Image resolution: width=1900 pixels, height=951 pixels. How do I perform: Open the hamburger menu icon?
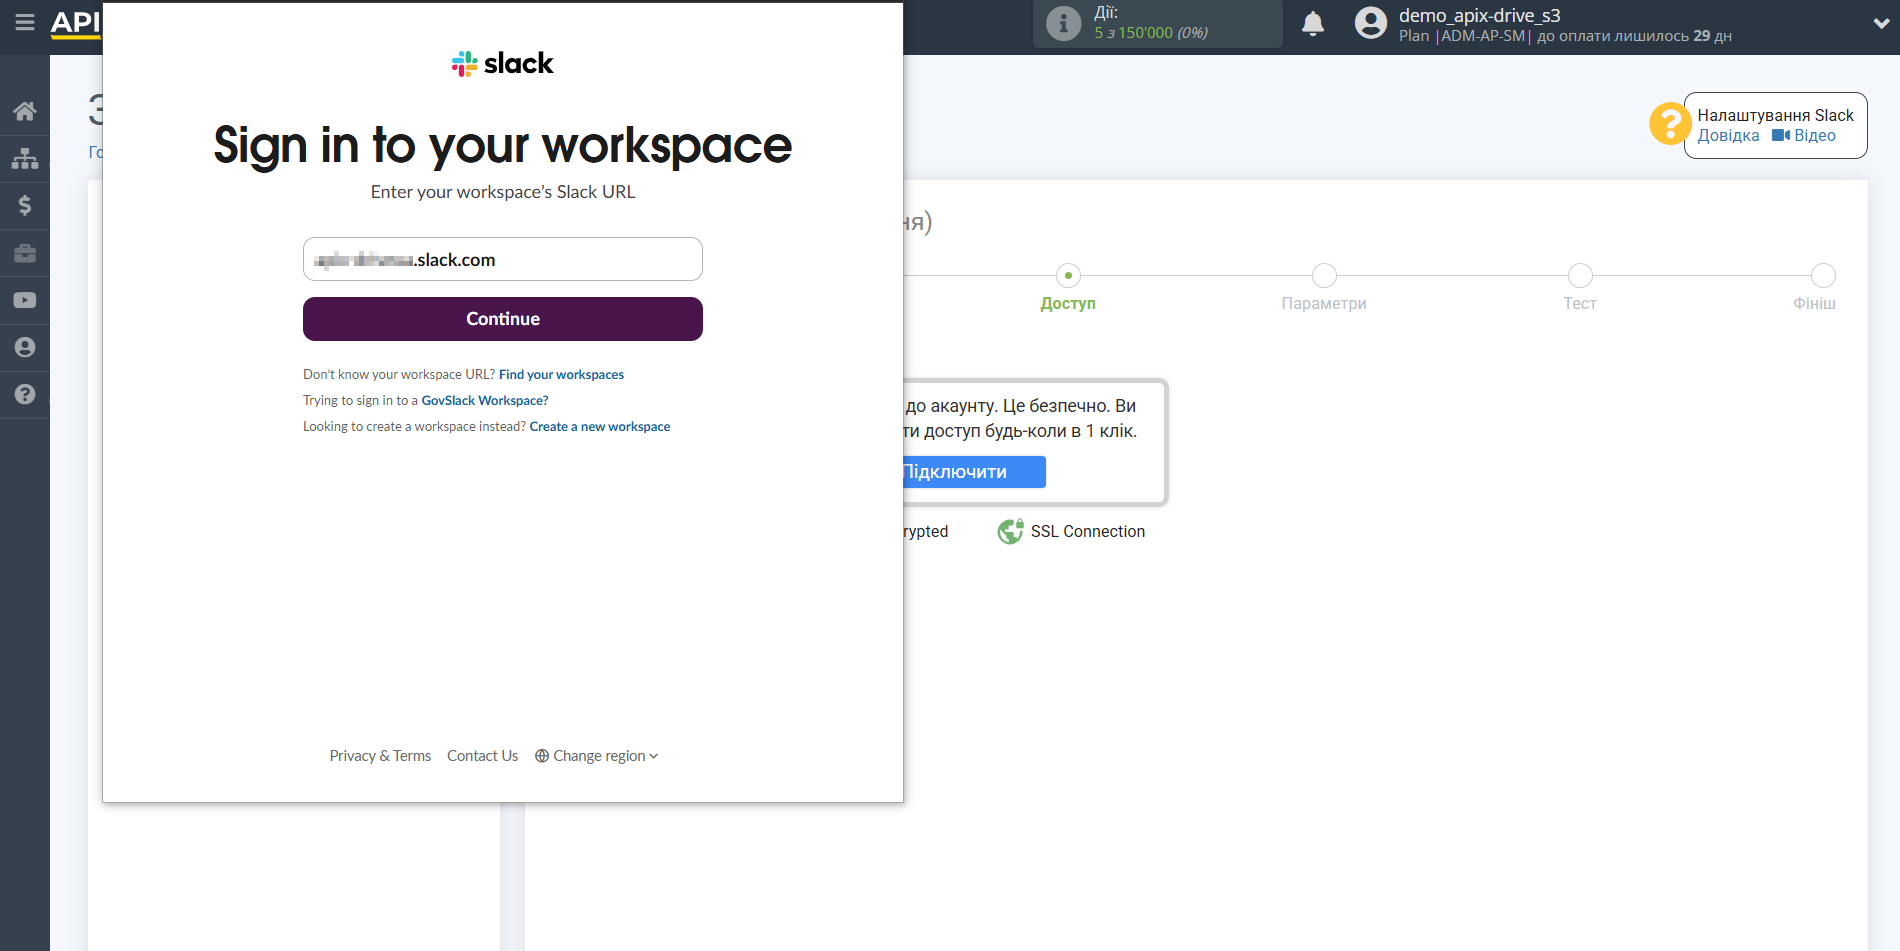25,22
